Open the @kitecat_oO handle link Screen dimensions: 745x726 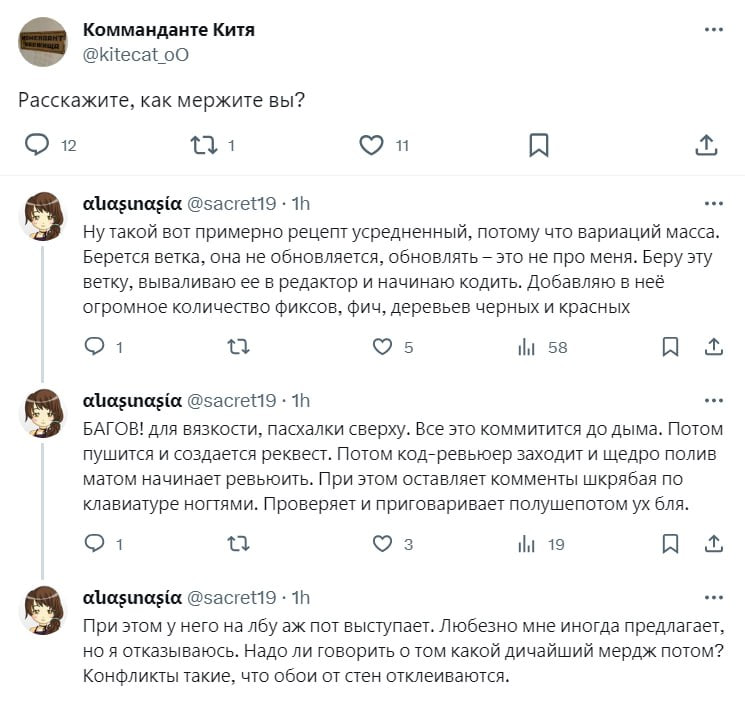click(135, 55)
